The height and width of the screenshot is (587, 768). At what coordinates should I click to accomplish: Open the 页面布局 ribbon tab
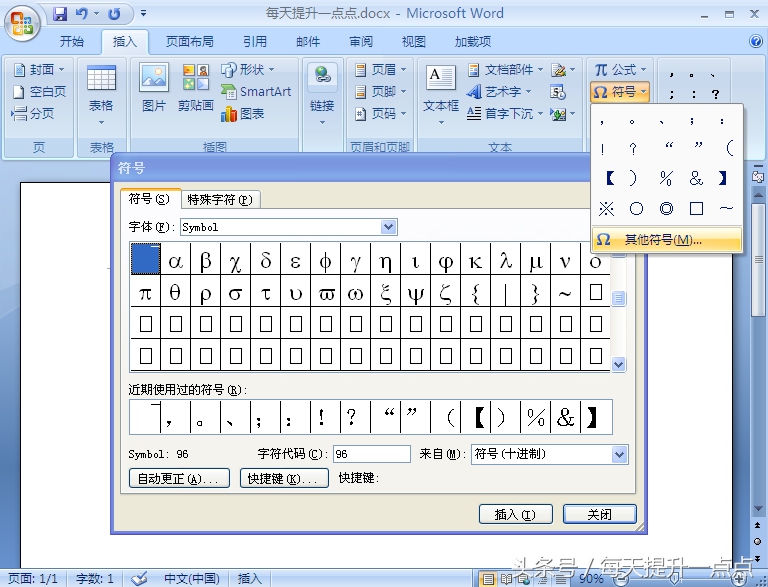[189, 41]
